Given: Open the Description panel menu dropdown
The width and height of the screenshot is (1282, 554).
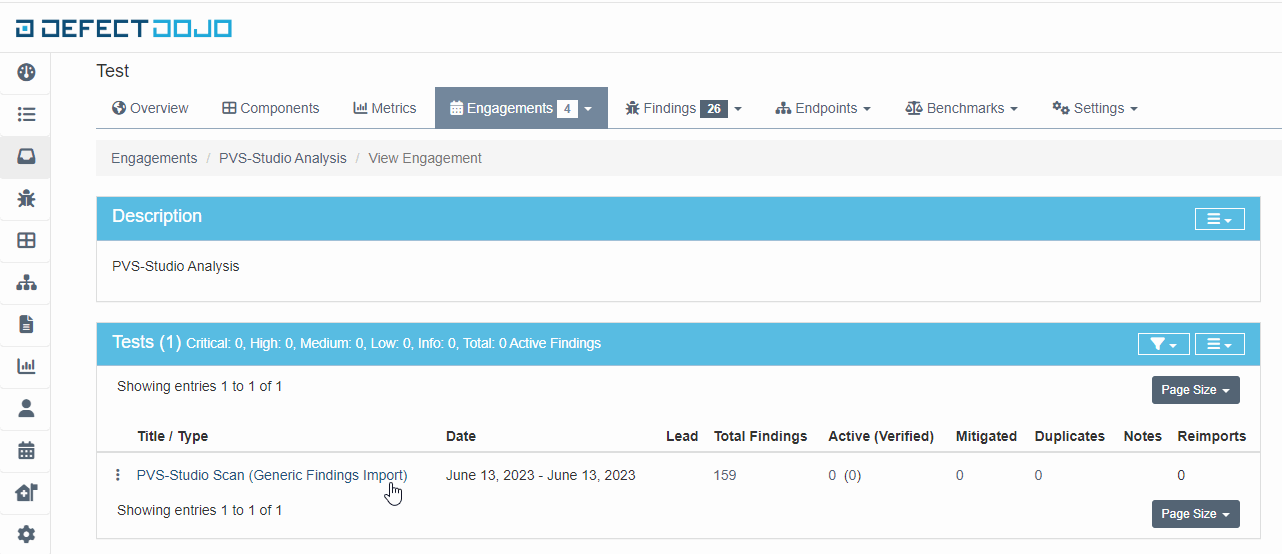Looking at the screenshot, I should [1219, 219].
